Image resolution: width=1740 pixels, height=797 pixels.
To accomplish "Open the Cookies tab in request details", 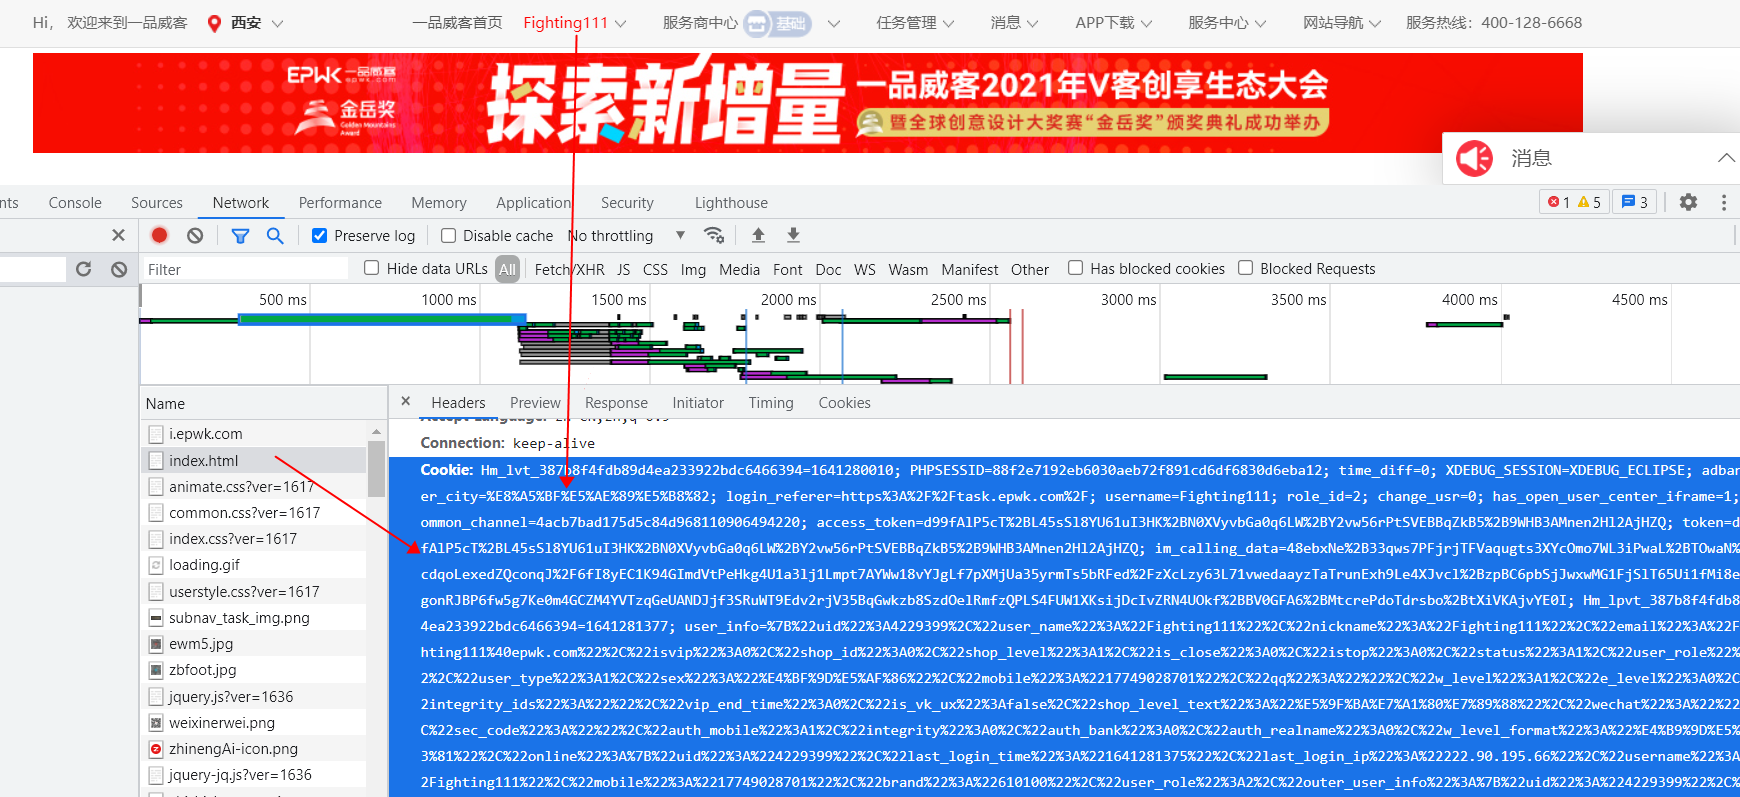I will pyautogui.click(x=844, y=402).
